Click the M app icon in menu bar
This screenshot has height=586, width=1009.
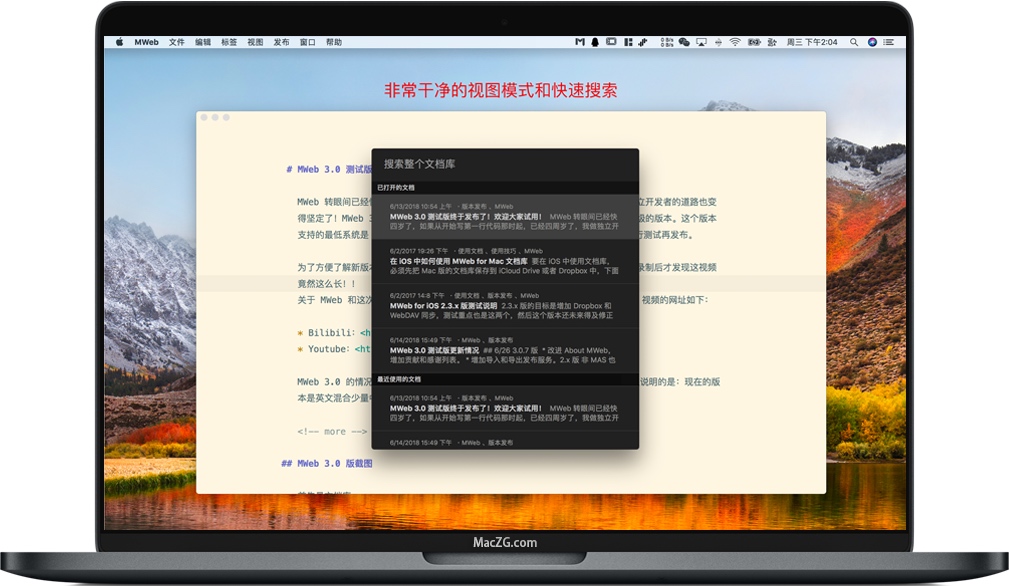(x=579, y=42)
